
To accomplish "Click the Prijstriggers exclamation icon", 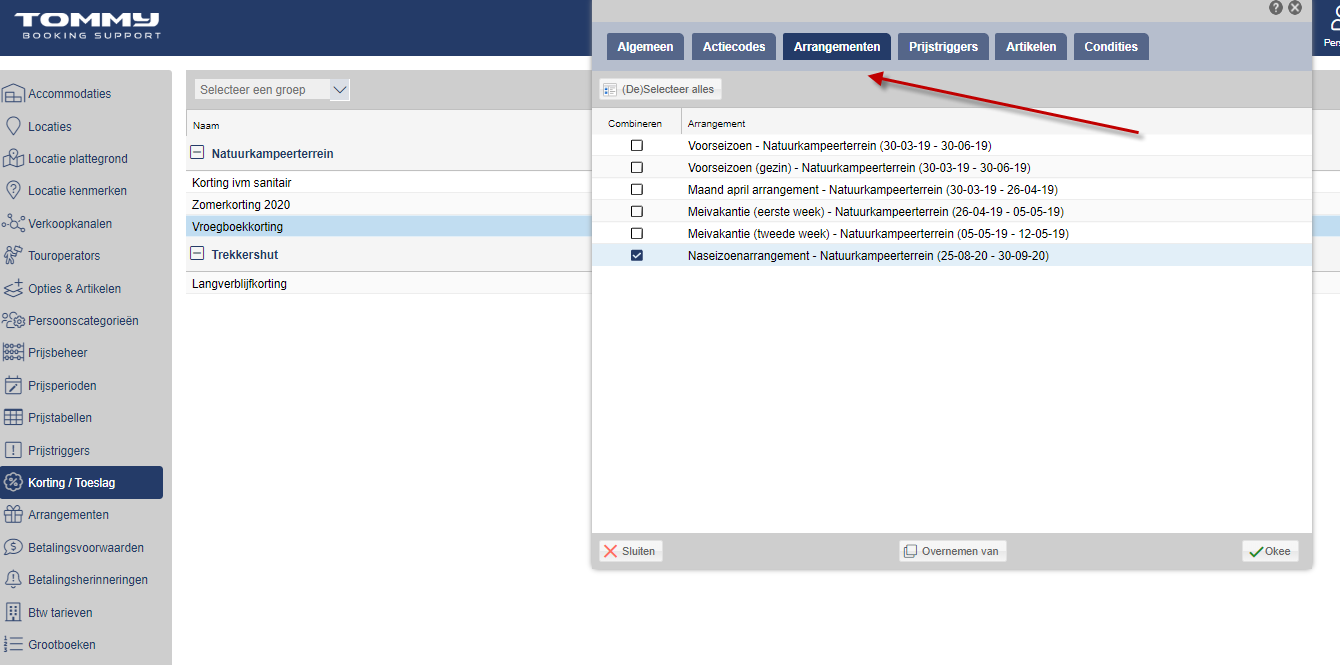I will [x=13, y=450].
